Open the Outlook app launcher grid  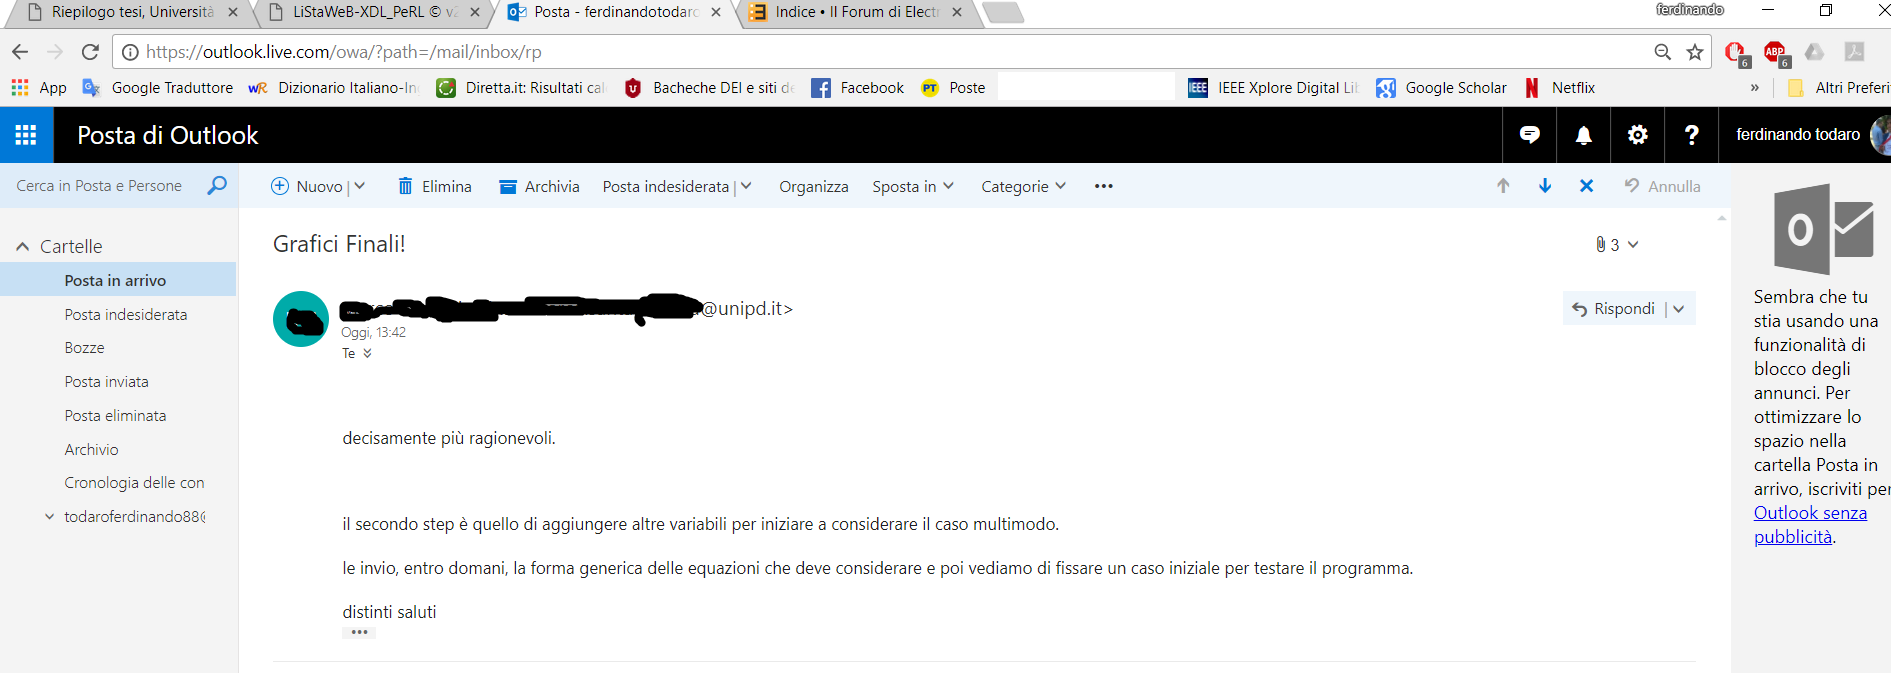[26, 135]
